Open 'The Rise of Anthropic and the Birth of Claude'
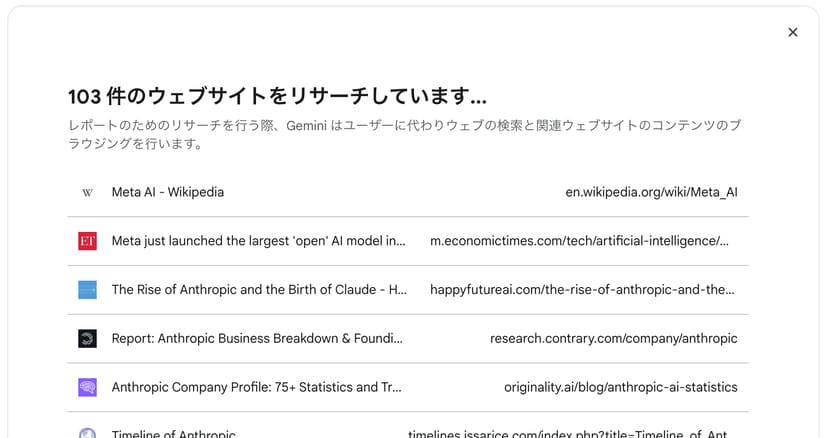The height and width of the screenshot is (438, 828). click(259, 290)
